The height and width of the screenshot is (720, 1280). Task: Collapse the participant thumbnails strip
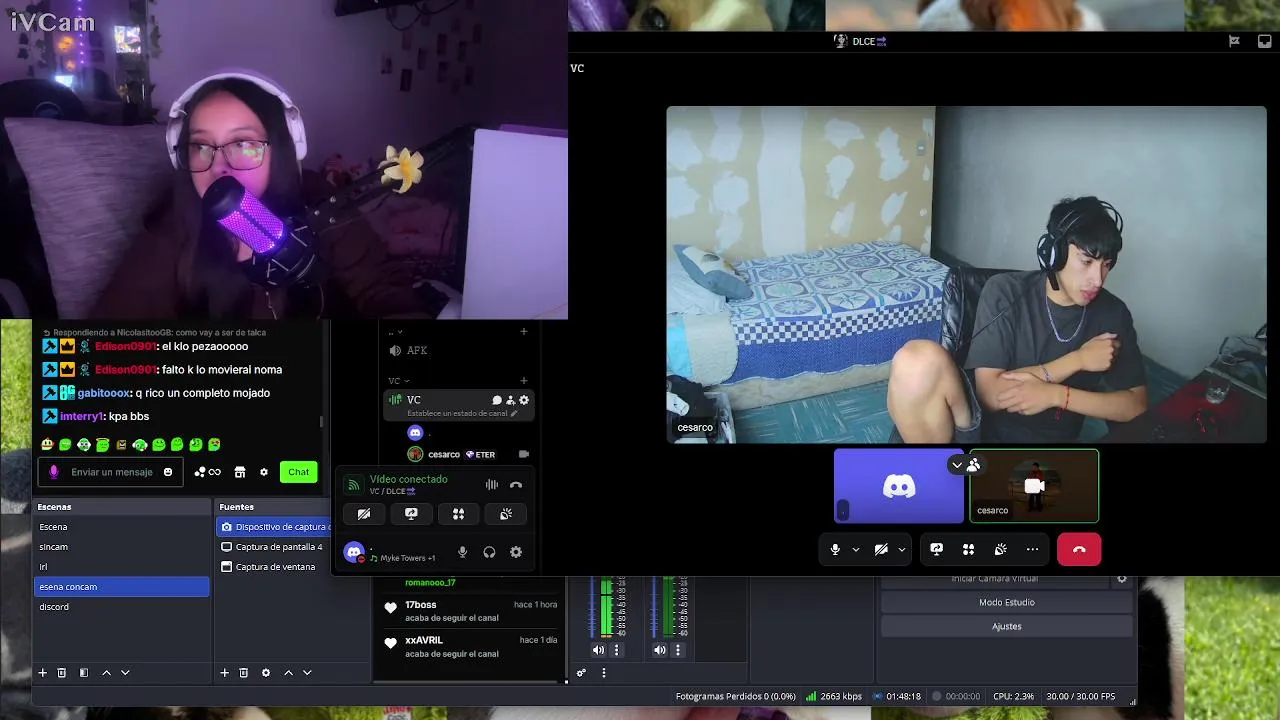coord(957,465)
